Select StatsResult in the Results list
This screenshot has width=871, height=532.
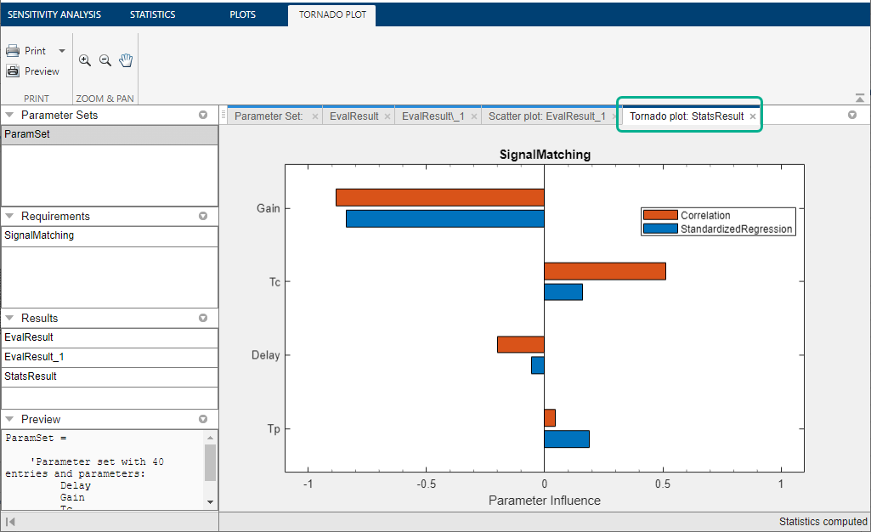tap(109, 377)
